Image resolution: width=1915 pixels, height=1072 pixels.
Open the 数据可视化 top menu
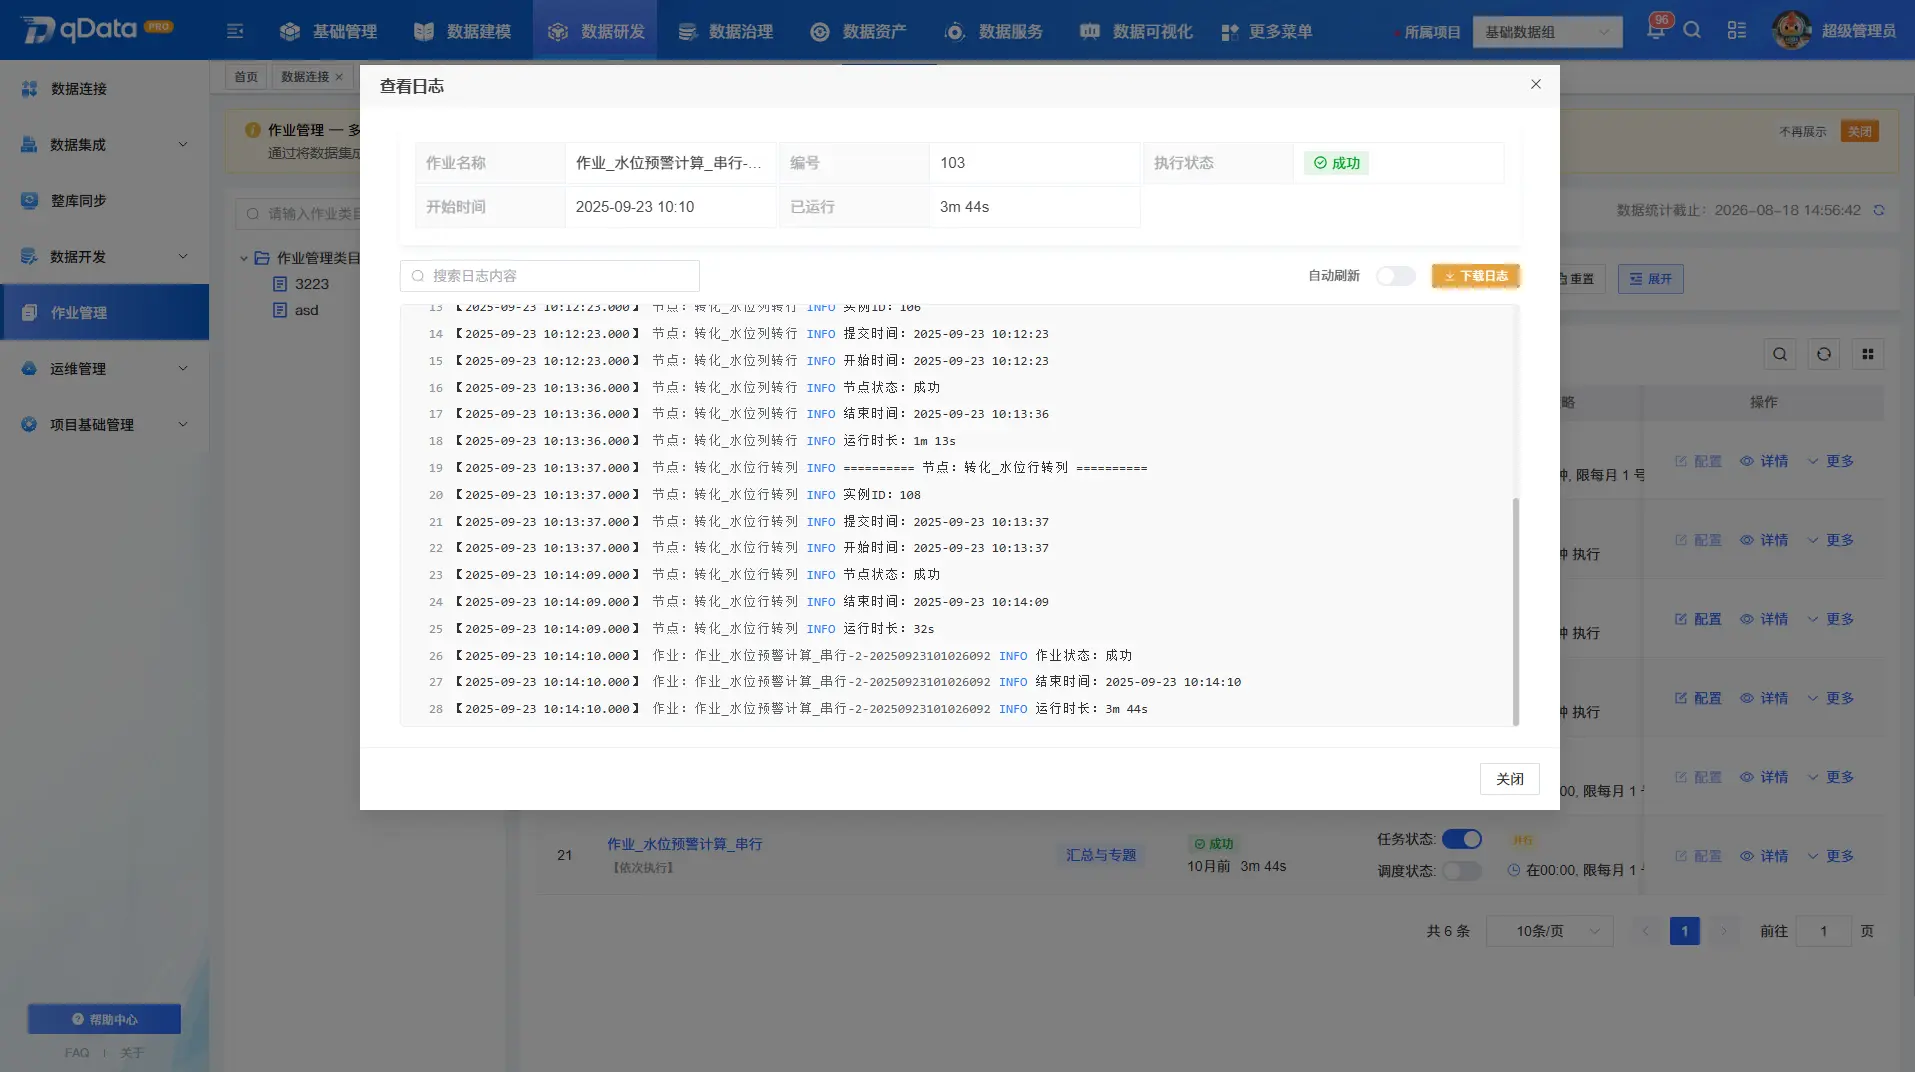coord(1136,32)
